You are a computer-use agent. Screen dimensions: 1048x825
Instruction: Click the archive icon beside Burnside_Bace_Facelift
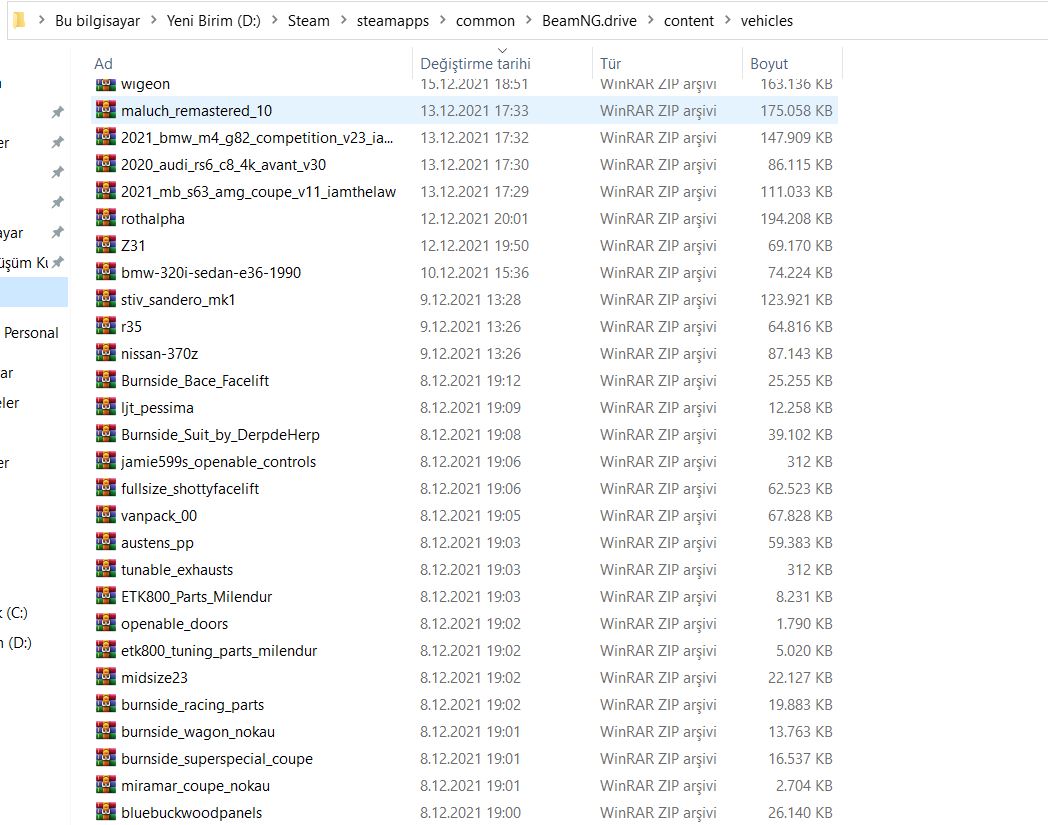coord(106,380)
